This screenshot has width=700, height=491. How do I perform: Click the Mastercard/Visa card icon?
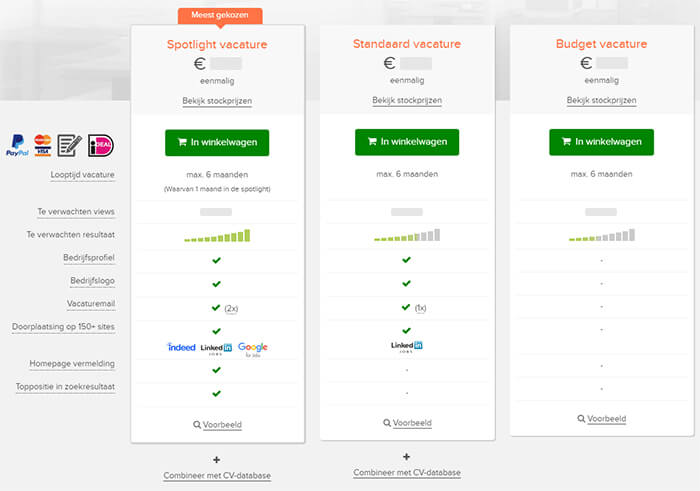(x=43, y=145)
